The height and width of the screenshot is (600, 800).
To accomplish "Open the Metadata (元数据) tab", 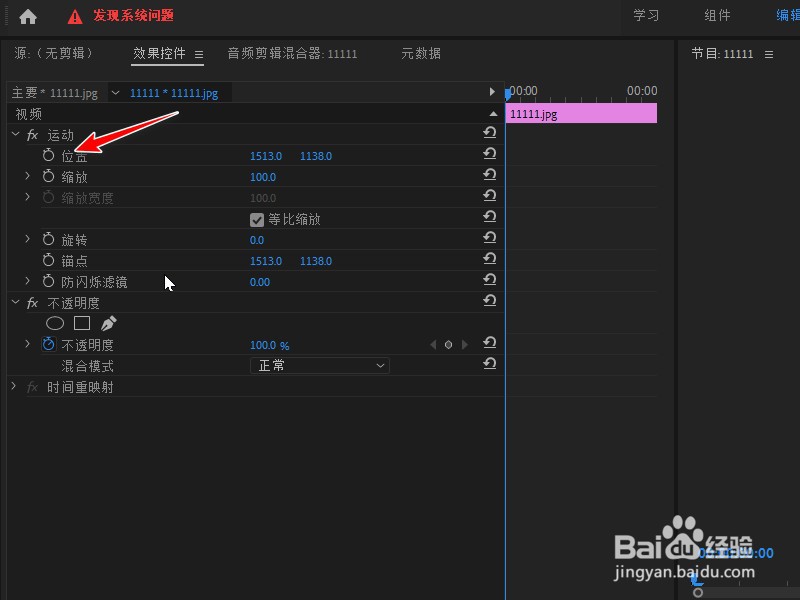I will [421, 54].
